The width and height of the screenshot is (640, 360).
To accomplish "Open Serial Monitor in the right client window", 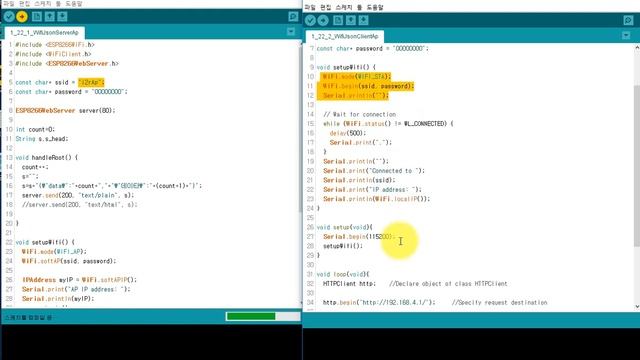I will 628,20.
